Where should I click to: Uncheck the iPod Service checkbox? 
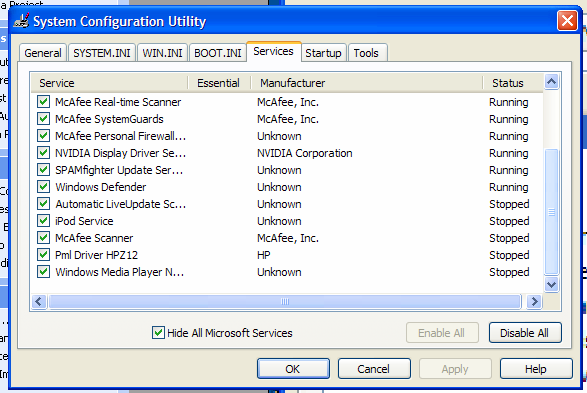click(43, 220)
